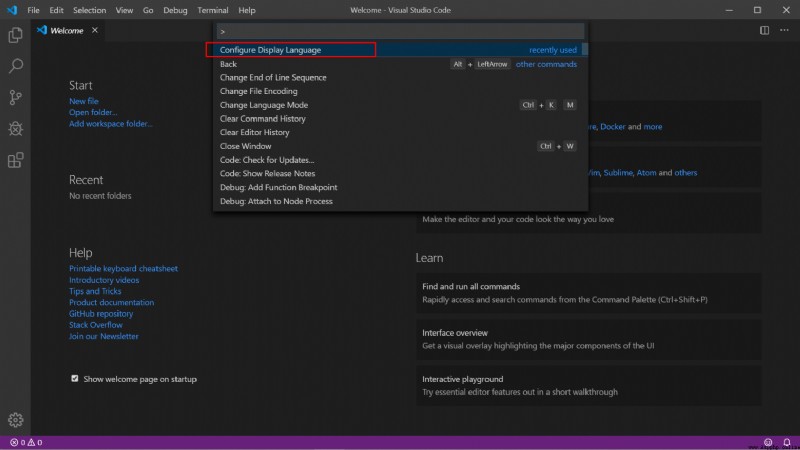The image size is (800, 450).
Task: Click the Open folder link
Action: click(x=93, y=112)
